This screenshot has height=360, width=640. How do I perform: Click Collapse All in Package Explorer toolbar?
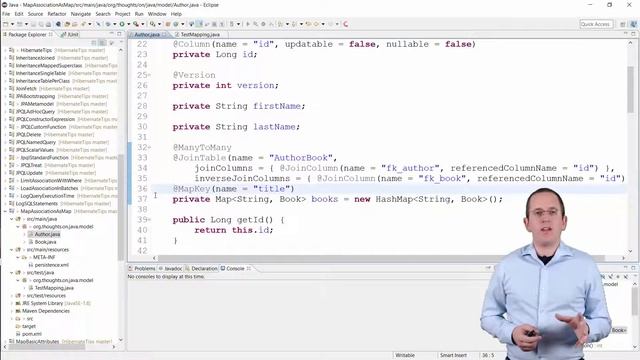[x=94, y=43]
